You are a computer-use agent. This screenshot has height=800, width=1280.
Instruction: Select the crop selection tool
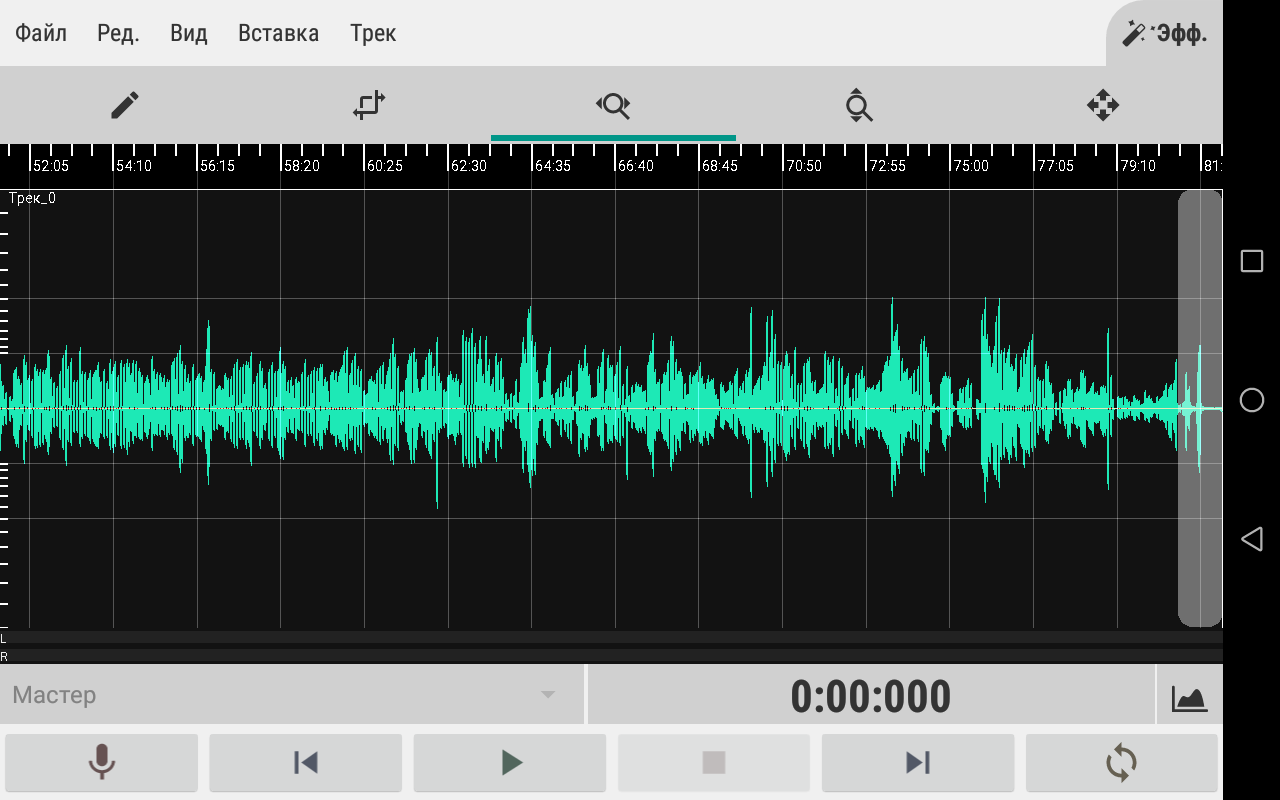click(x=369, y=105)
